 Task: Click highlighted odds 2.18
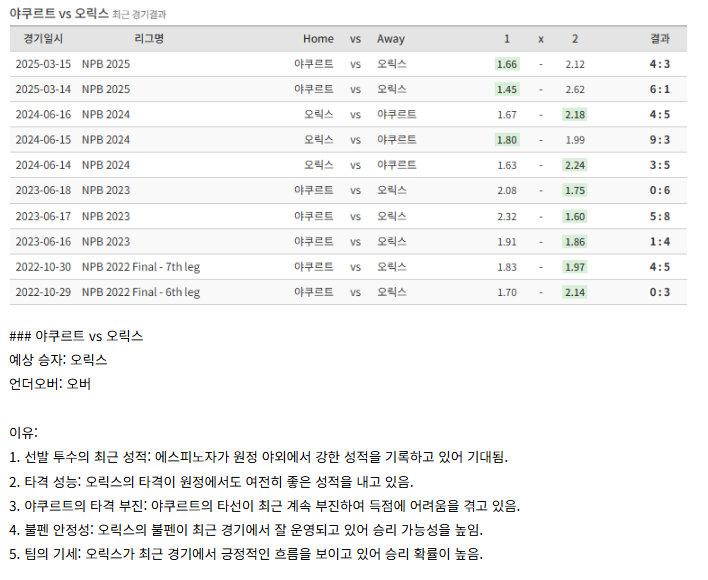(575, 115)
